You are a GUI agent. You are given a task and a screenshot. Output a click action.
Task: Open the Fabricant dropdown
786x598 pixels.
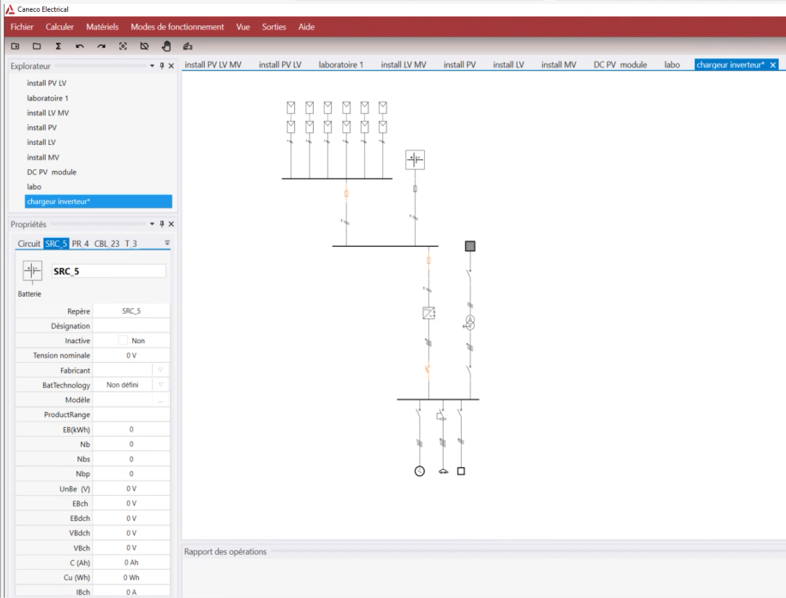(160, 370)
